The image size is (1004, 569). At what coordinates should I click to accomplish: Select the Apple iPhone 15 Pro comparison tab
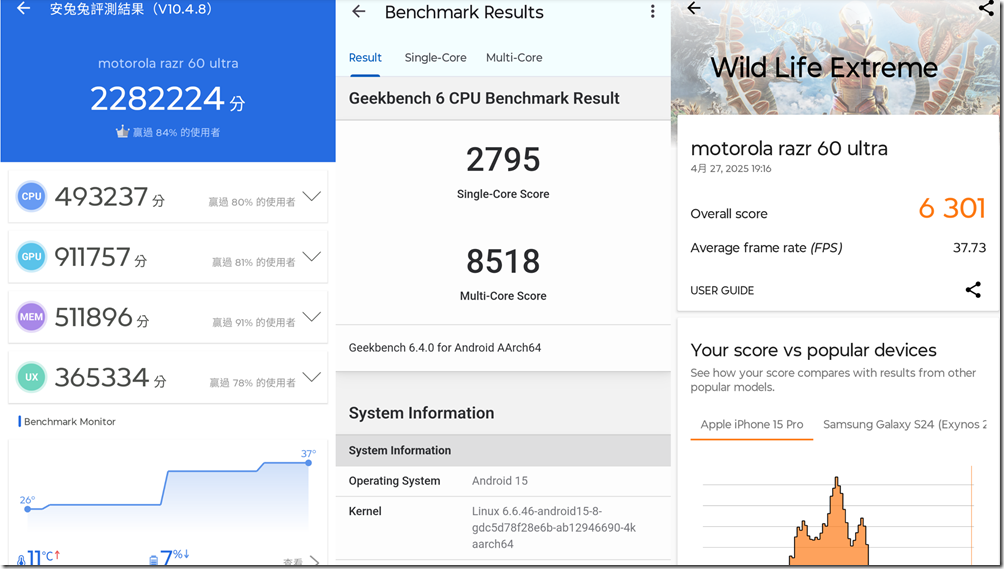click(752, 424)
